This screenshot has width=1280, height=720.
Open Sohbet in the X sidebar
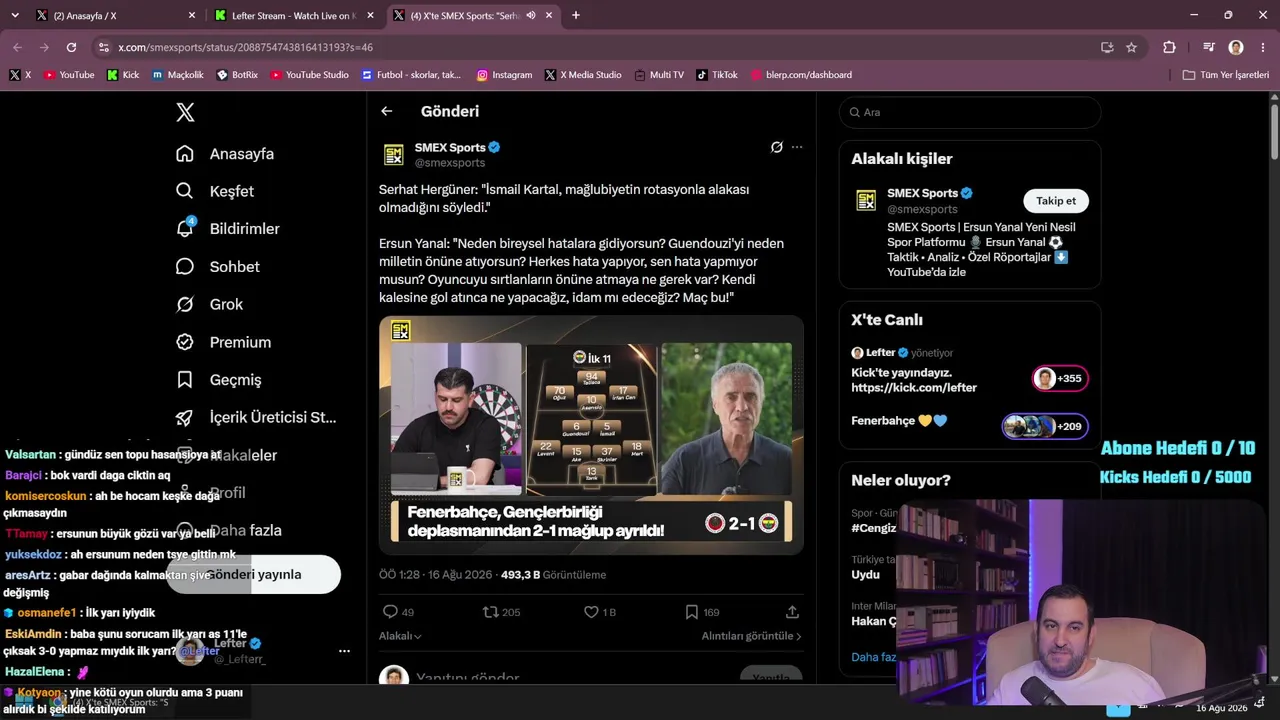pyautogui.click(x=218, y=267)
